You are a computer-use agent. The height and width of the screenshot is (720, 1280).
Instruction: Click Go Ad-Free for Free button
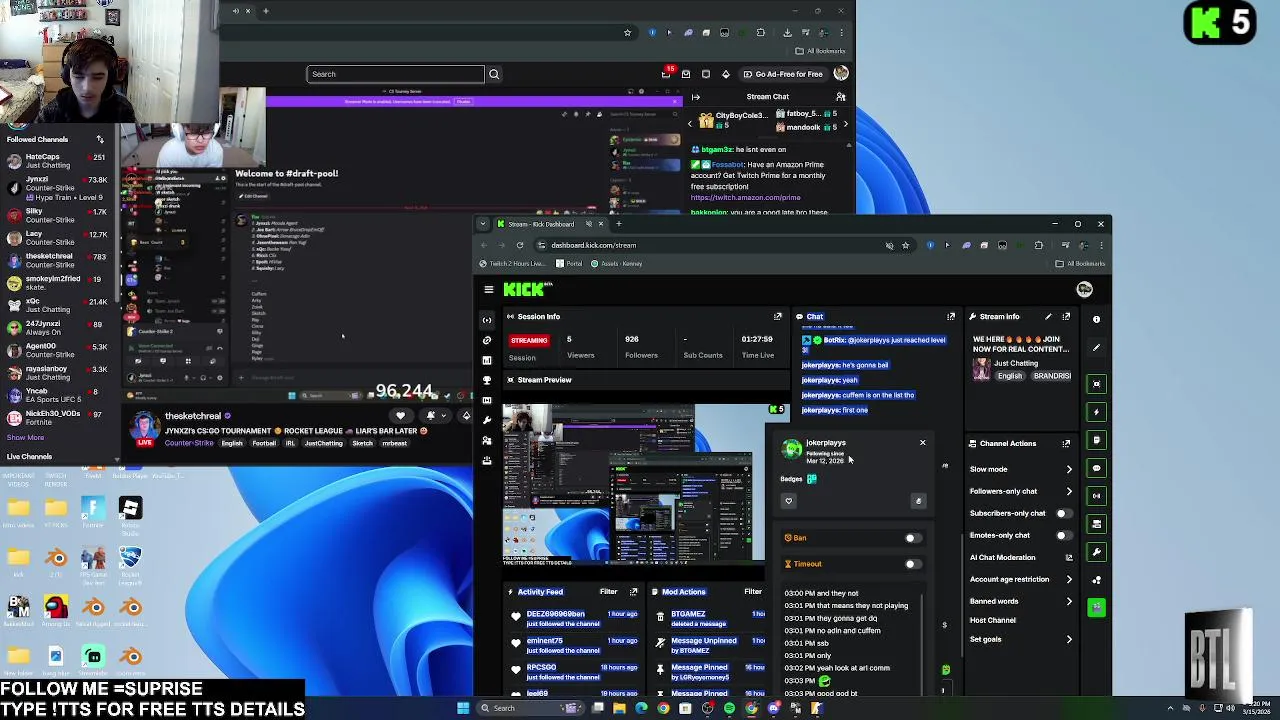pyautogui.click(x=782, y=74)
